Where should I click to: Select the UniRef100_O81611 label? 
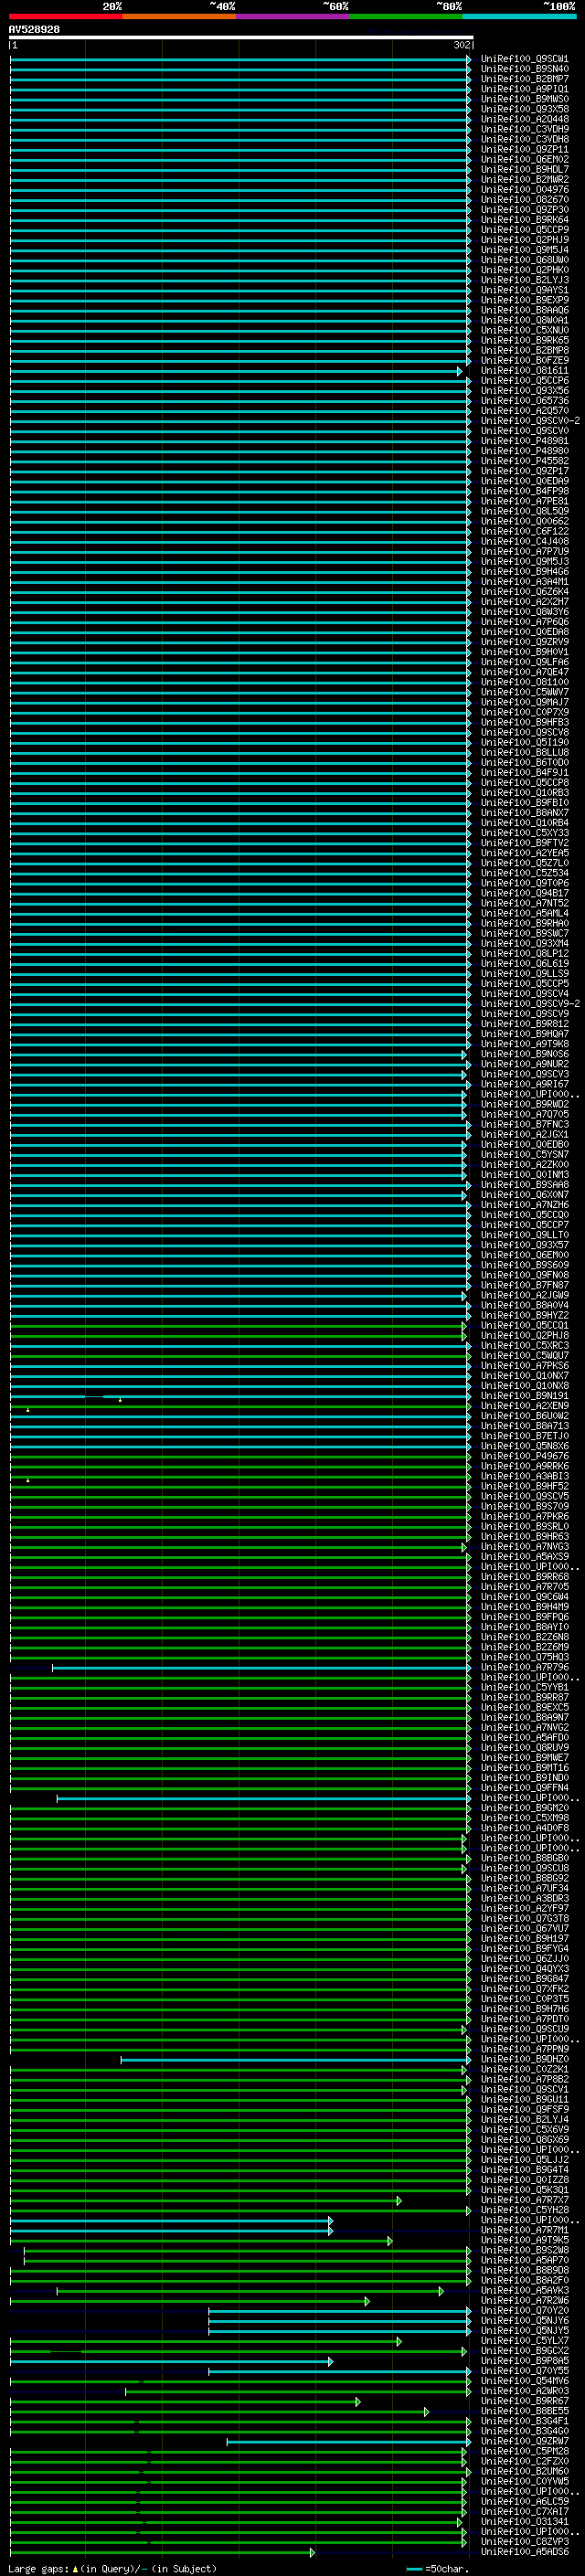point(524,371)
